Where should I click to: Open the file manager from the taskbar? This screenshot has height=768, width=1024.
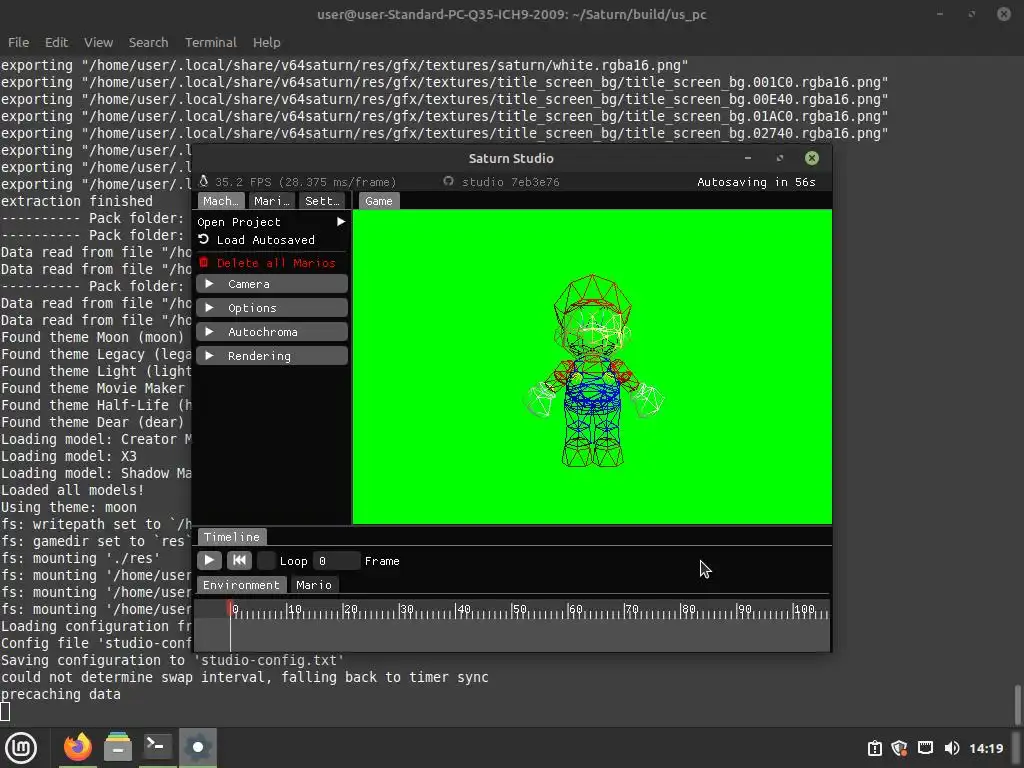click(118, 747)
